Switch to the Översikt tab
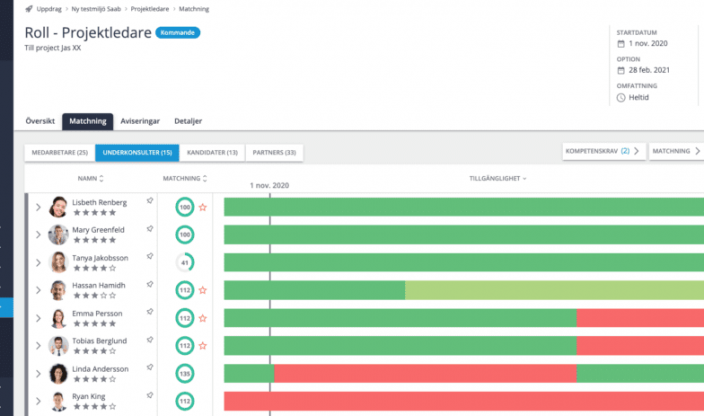 [40, 121]
